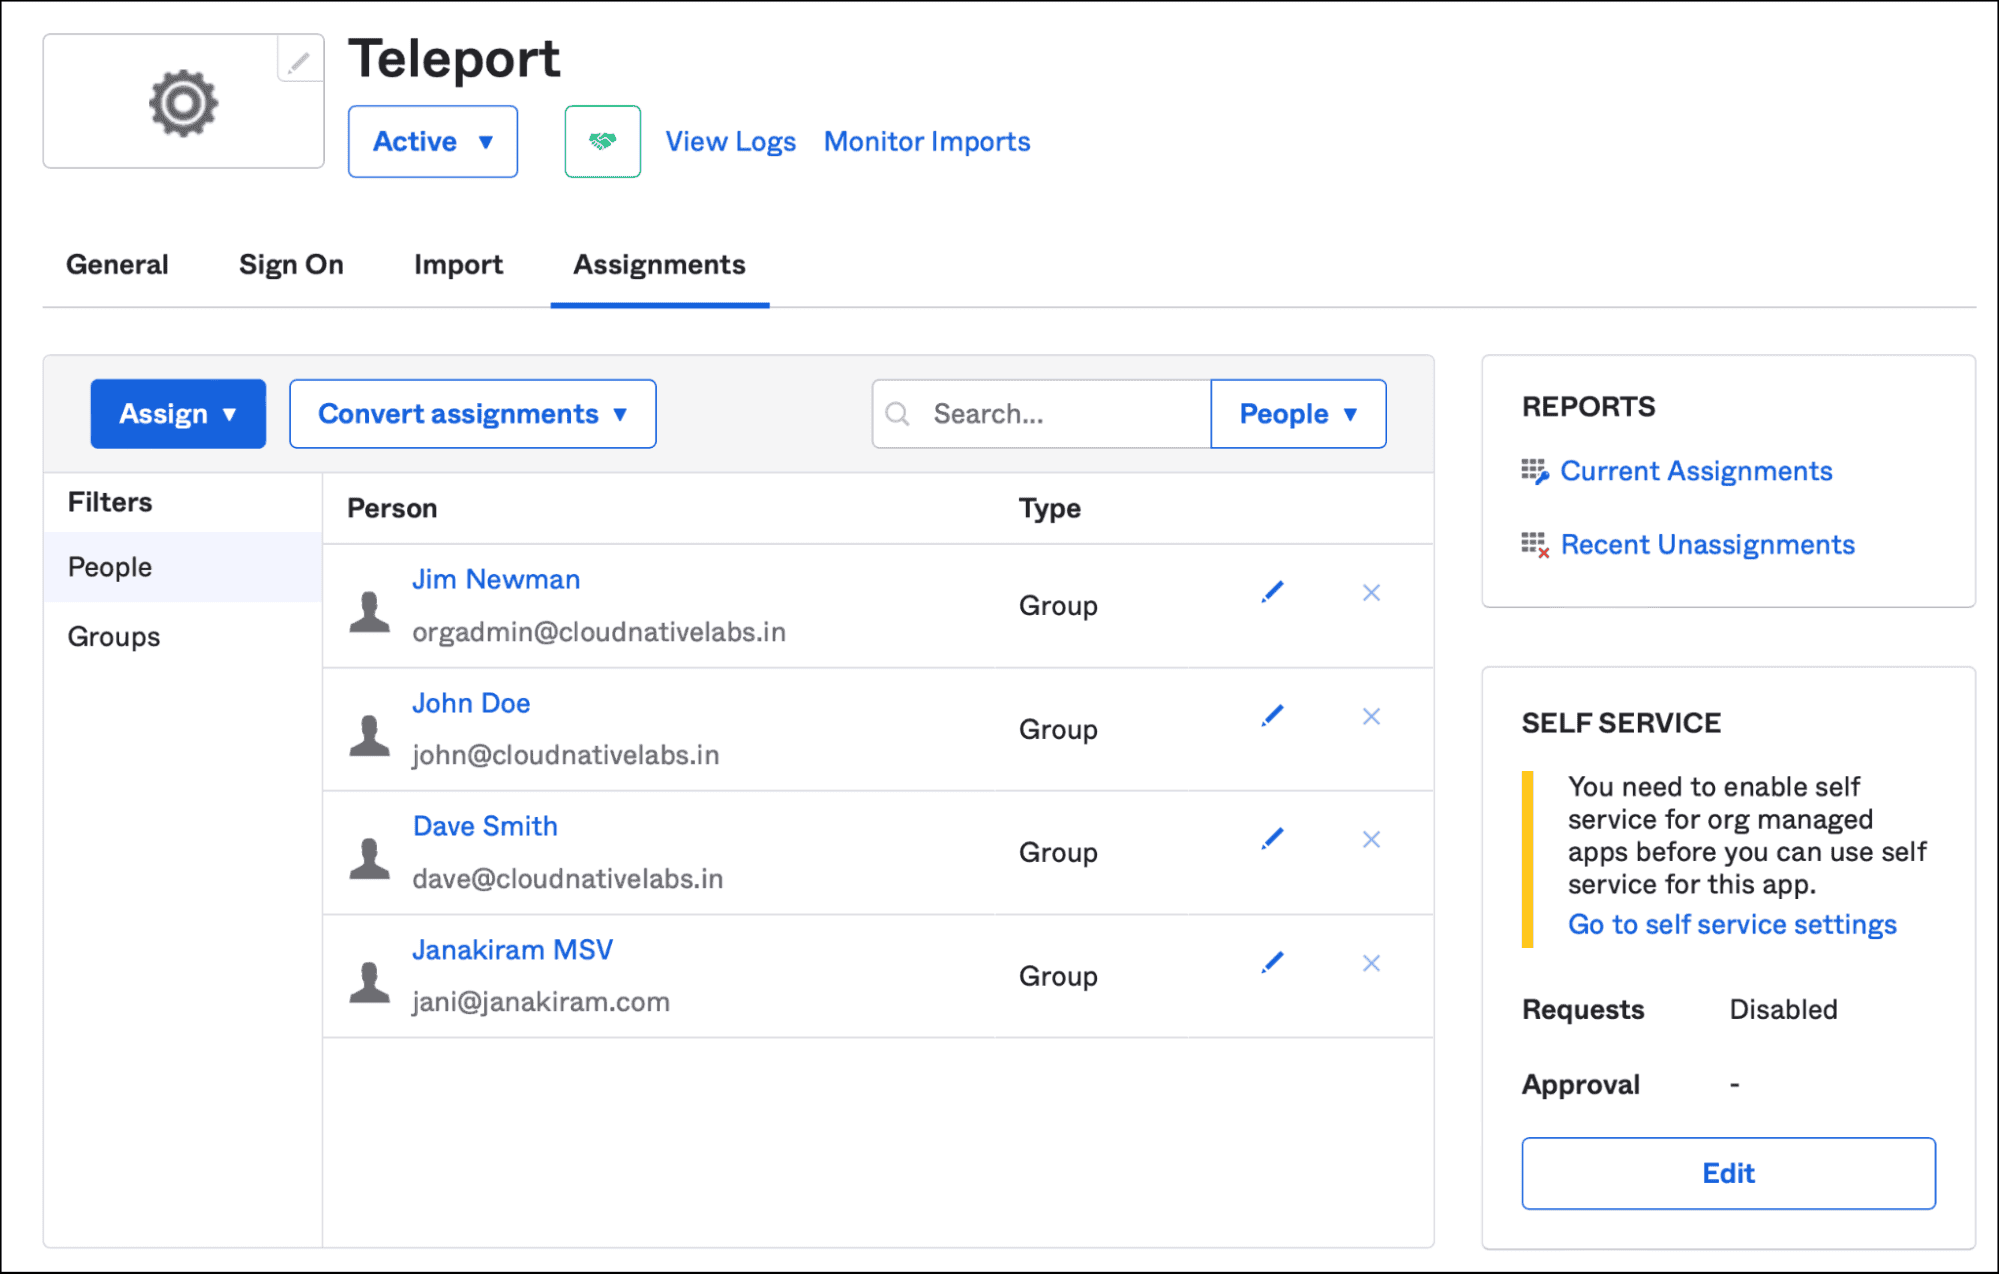Open the Active status dropdown

click(x=432, y=141)
